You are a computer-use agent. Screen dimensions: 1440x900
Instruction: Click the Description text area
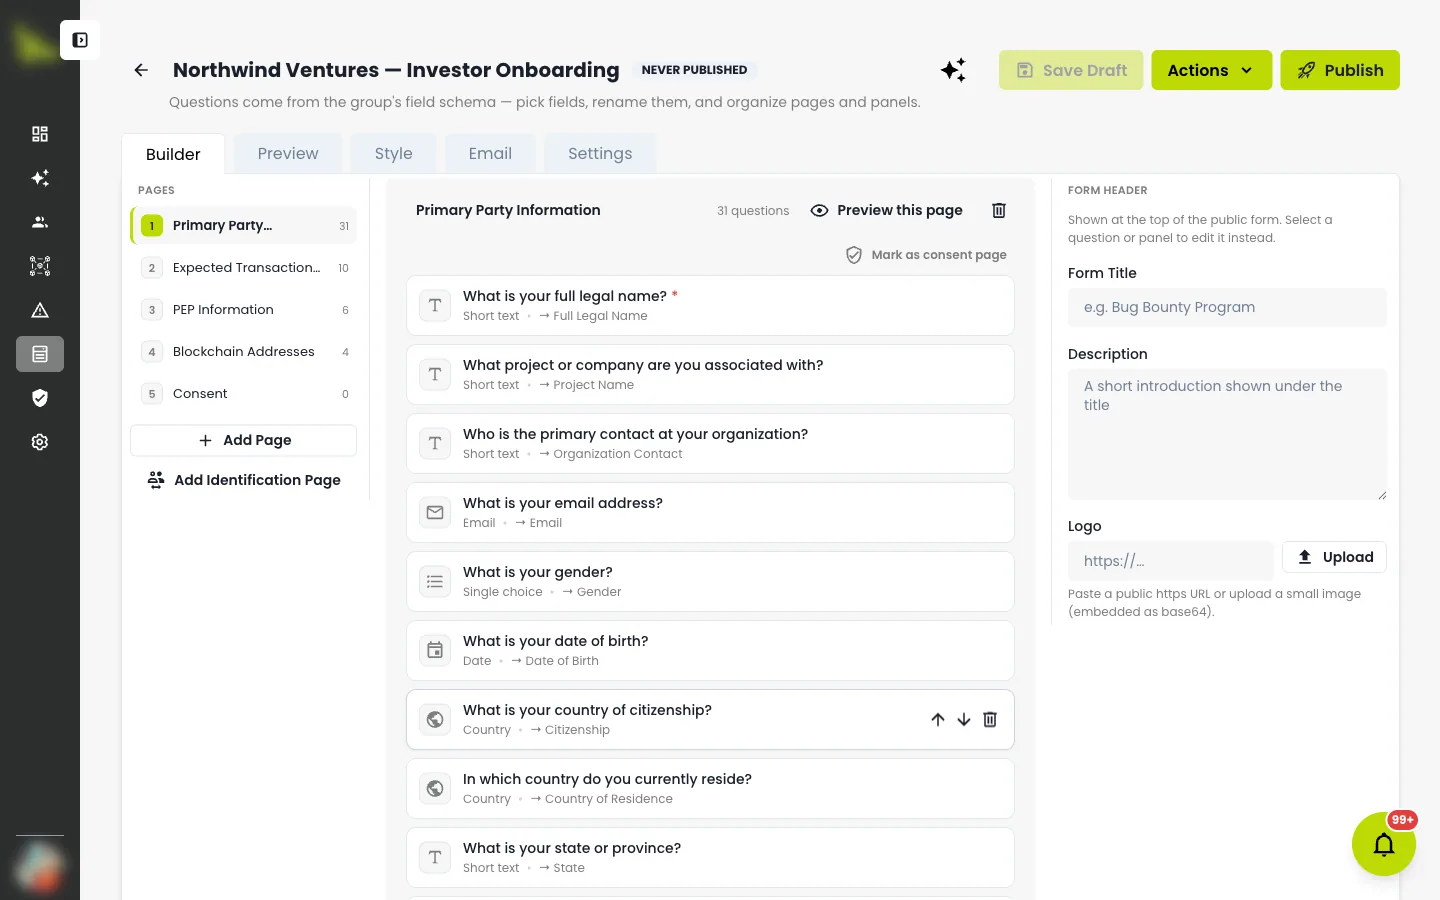click(x=1227, y=434)
